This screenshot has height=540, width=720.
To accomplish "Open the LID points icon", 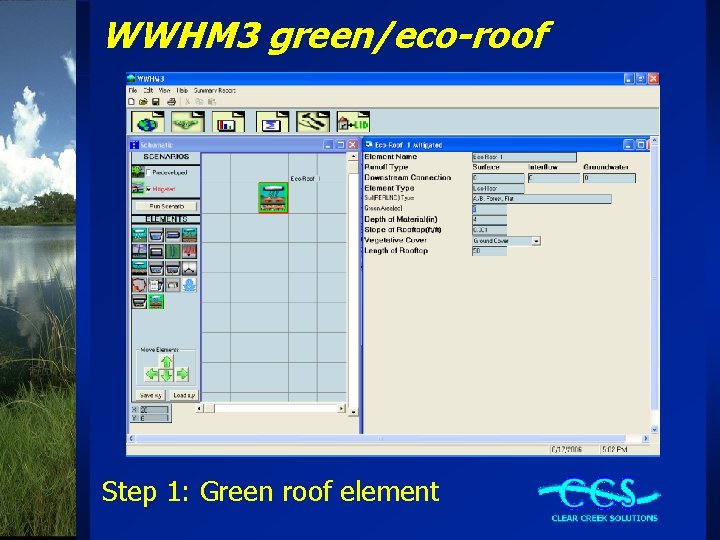I will click(353, 122).
